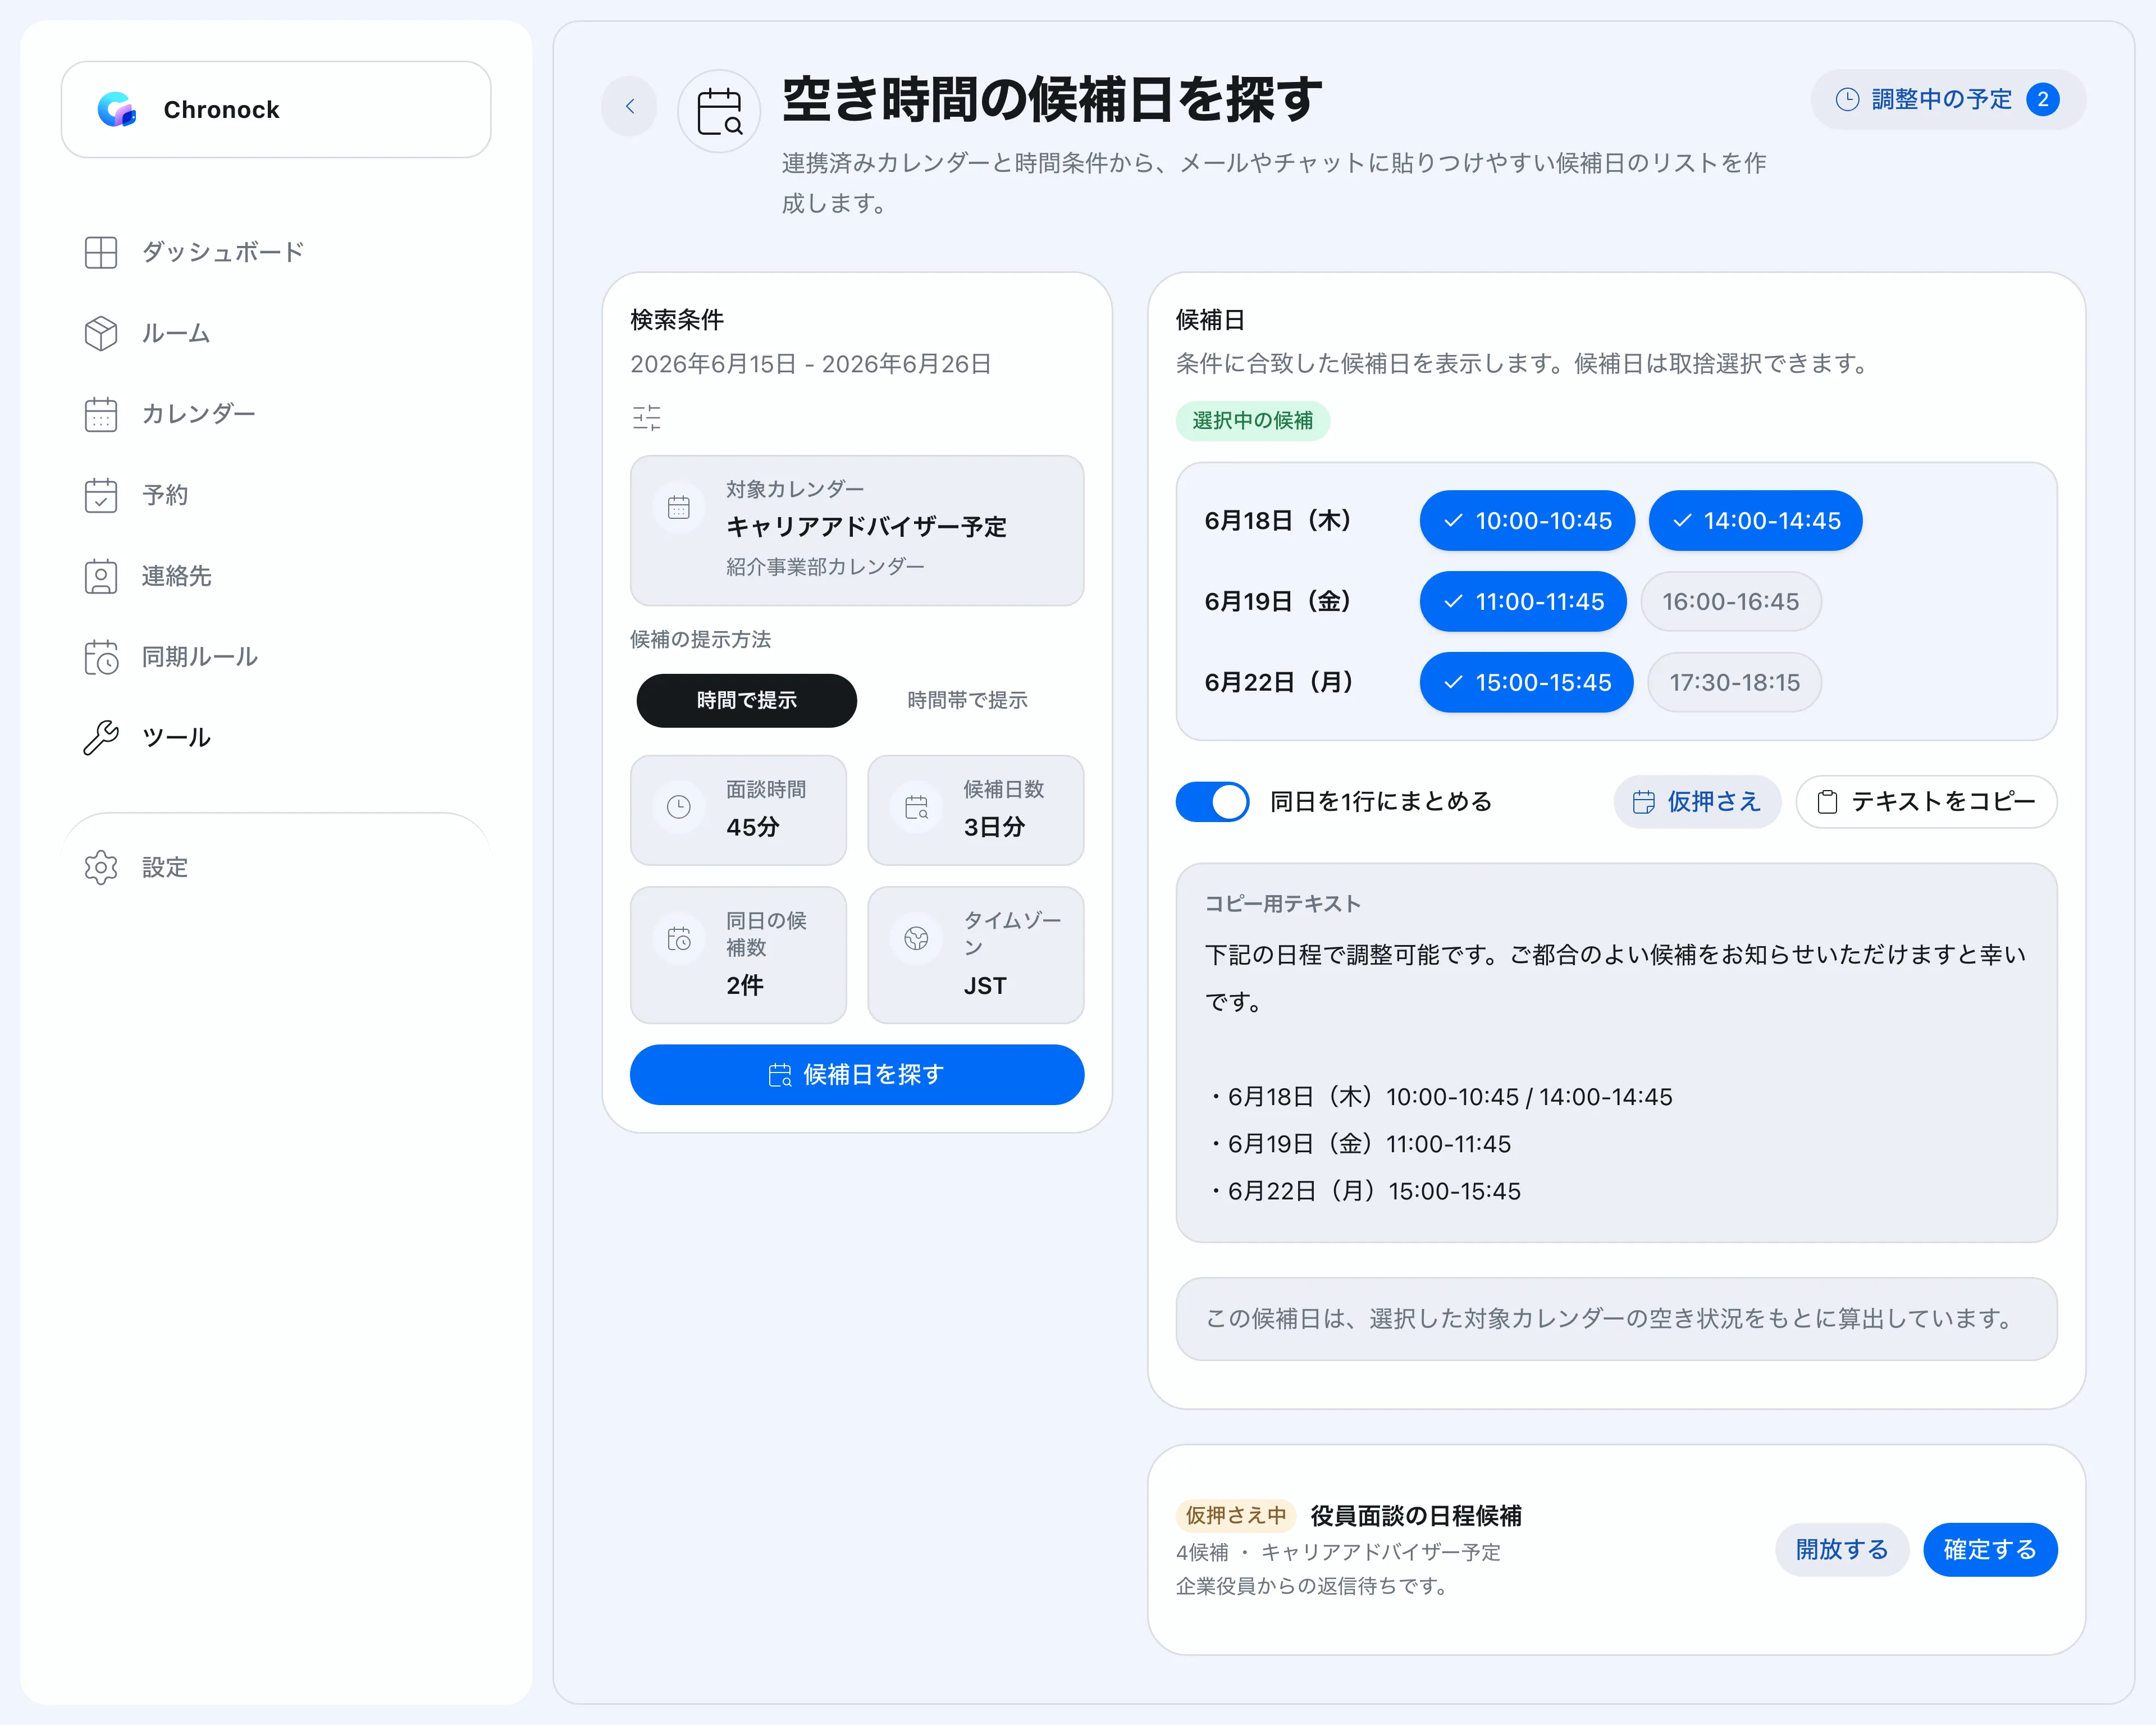The width and height of the screenshot is (2156, 1725).
Task: Switch to 時間帯で提示 tab
Action: [x=967, y=700]
